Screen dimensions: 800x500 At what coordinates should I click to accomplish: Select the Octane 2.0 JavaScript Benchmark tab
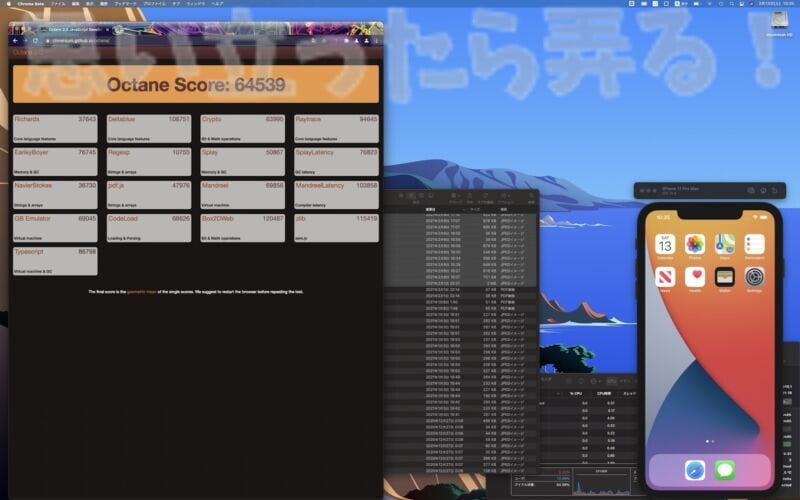point(76,30)
